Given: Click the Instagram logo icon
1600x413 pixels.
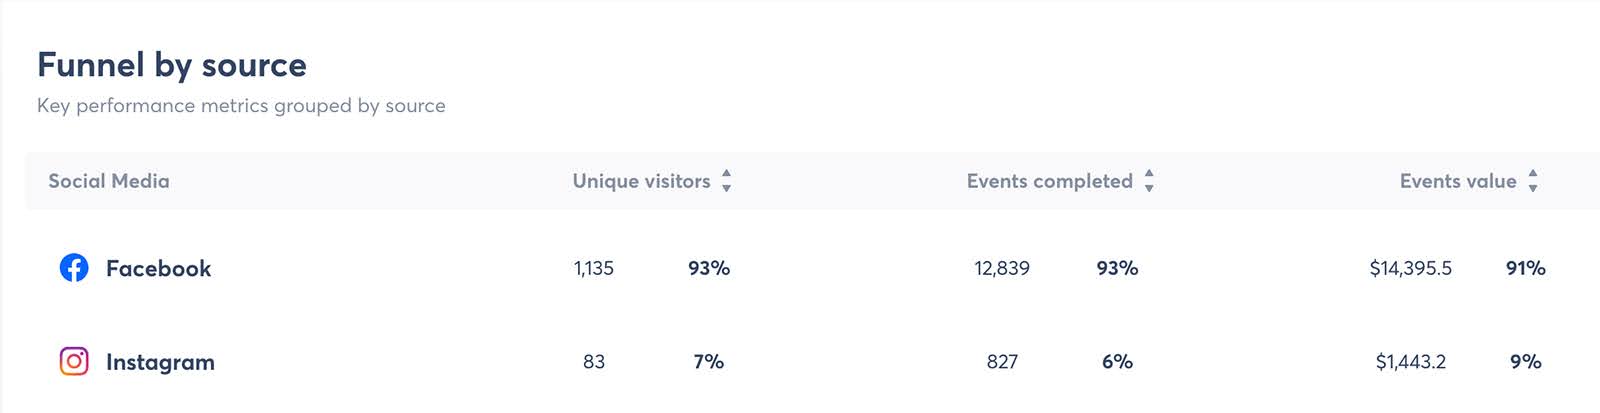Looking at the screenshot, I should 74,361.
